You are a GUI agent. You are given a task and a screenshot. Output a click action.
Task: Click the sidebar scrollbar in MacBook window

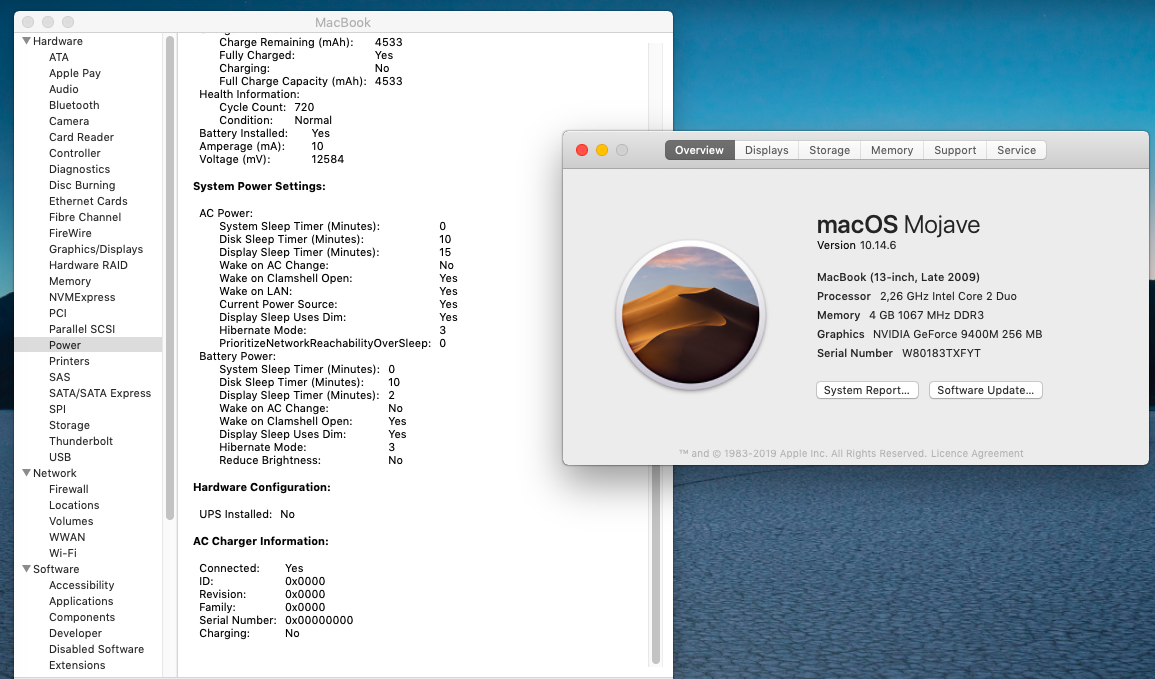click(x=170, y=278)
